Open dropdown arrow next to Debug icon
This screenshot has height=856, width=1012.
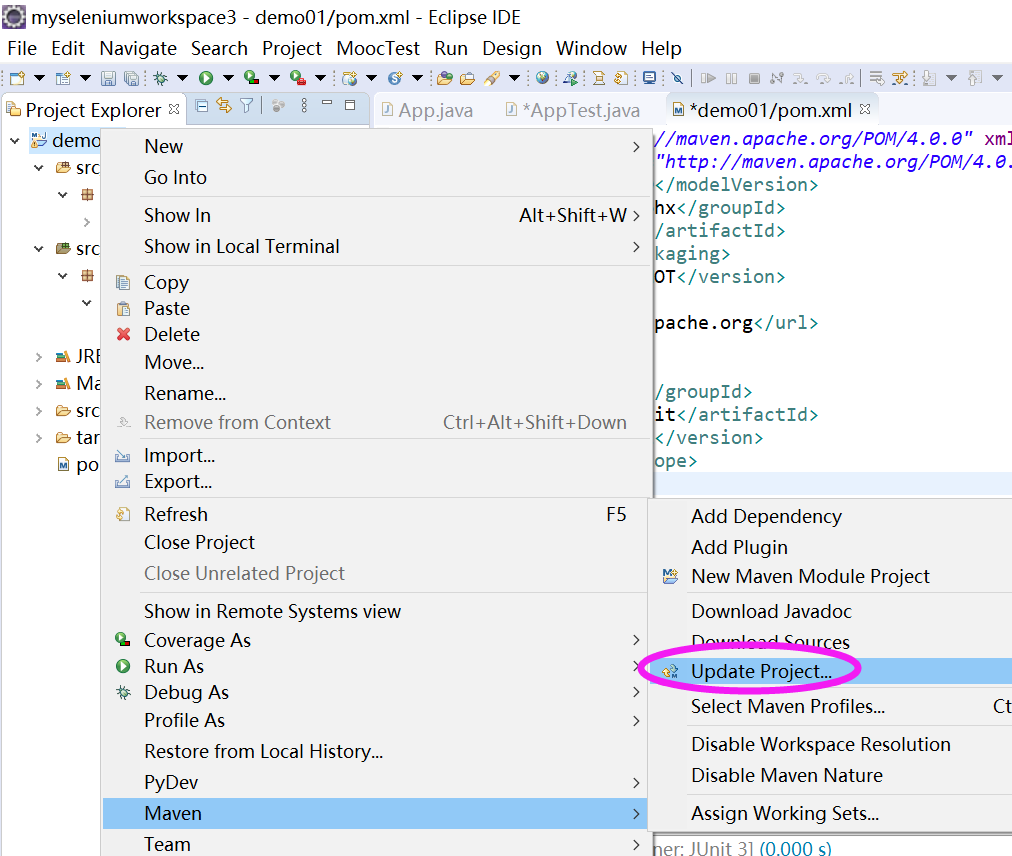(x=183, y=78)
